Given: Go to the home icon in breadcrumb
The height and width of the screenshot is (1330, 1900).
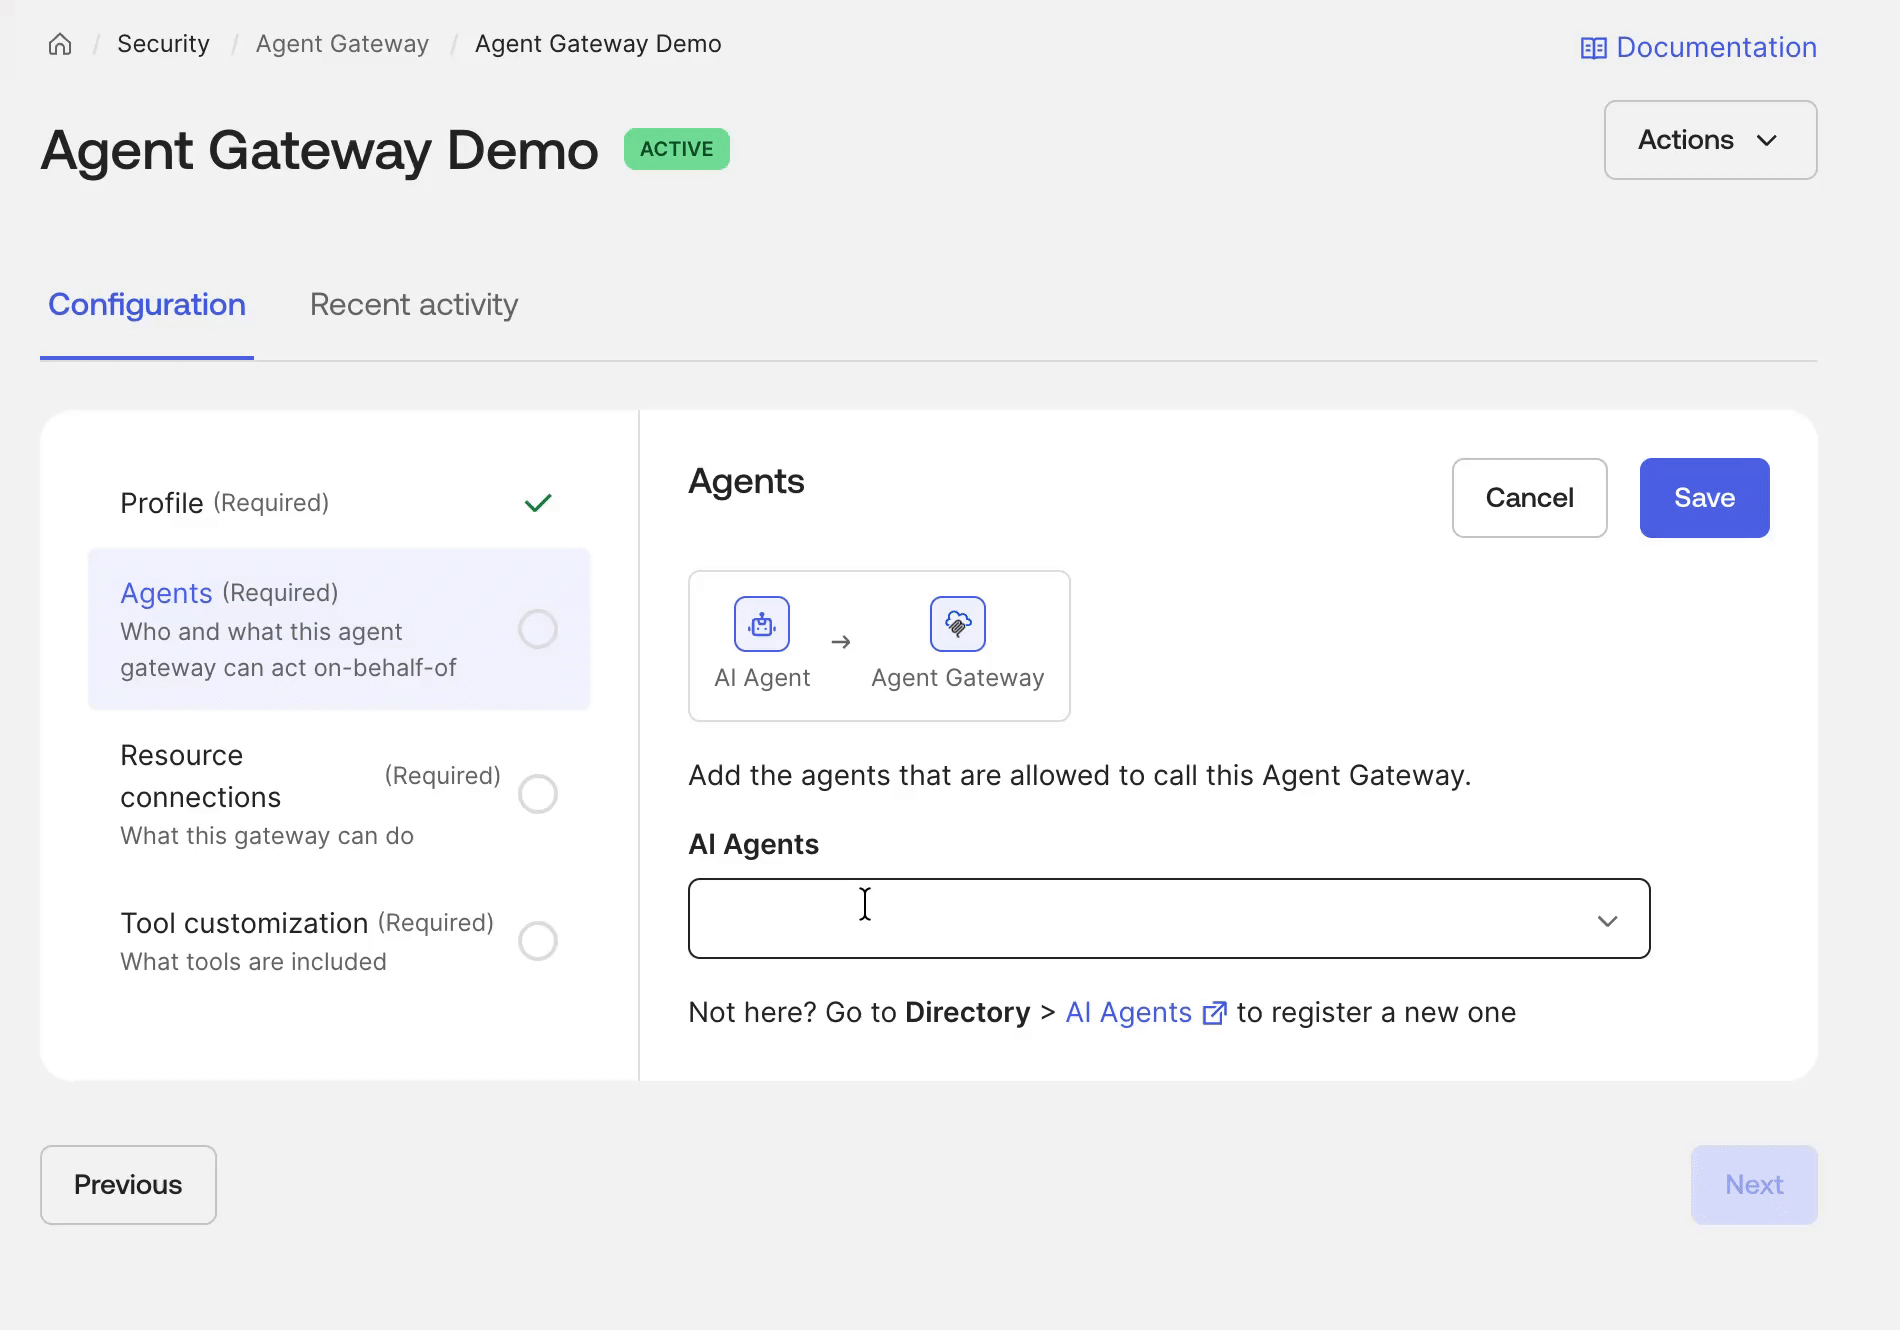Looking at the screenshot, I should pos(60,44).
